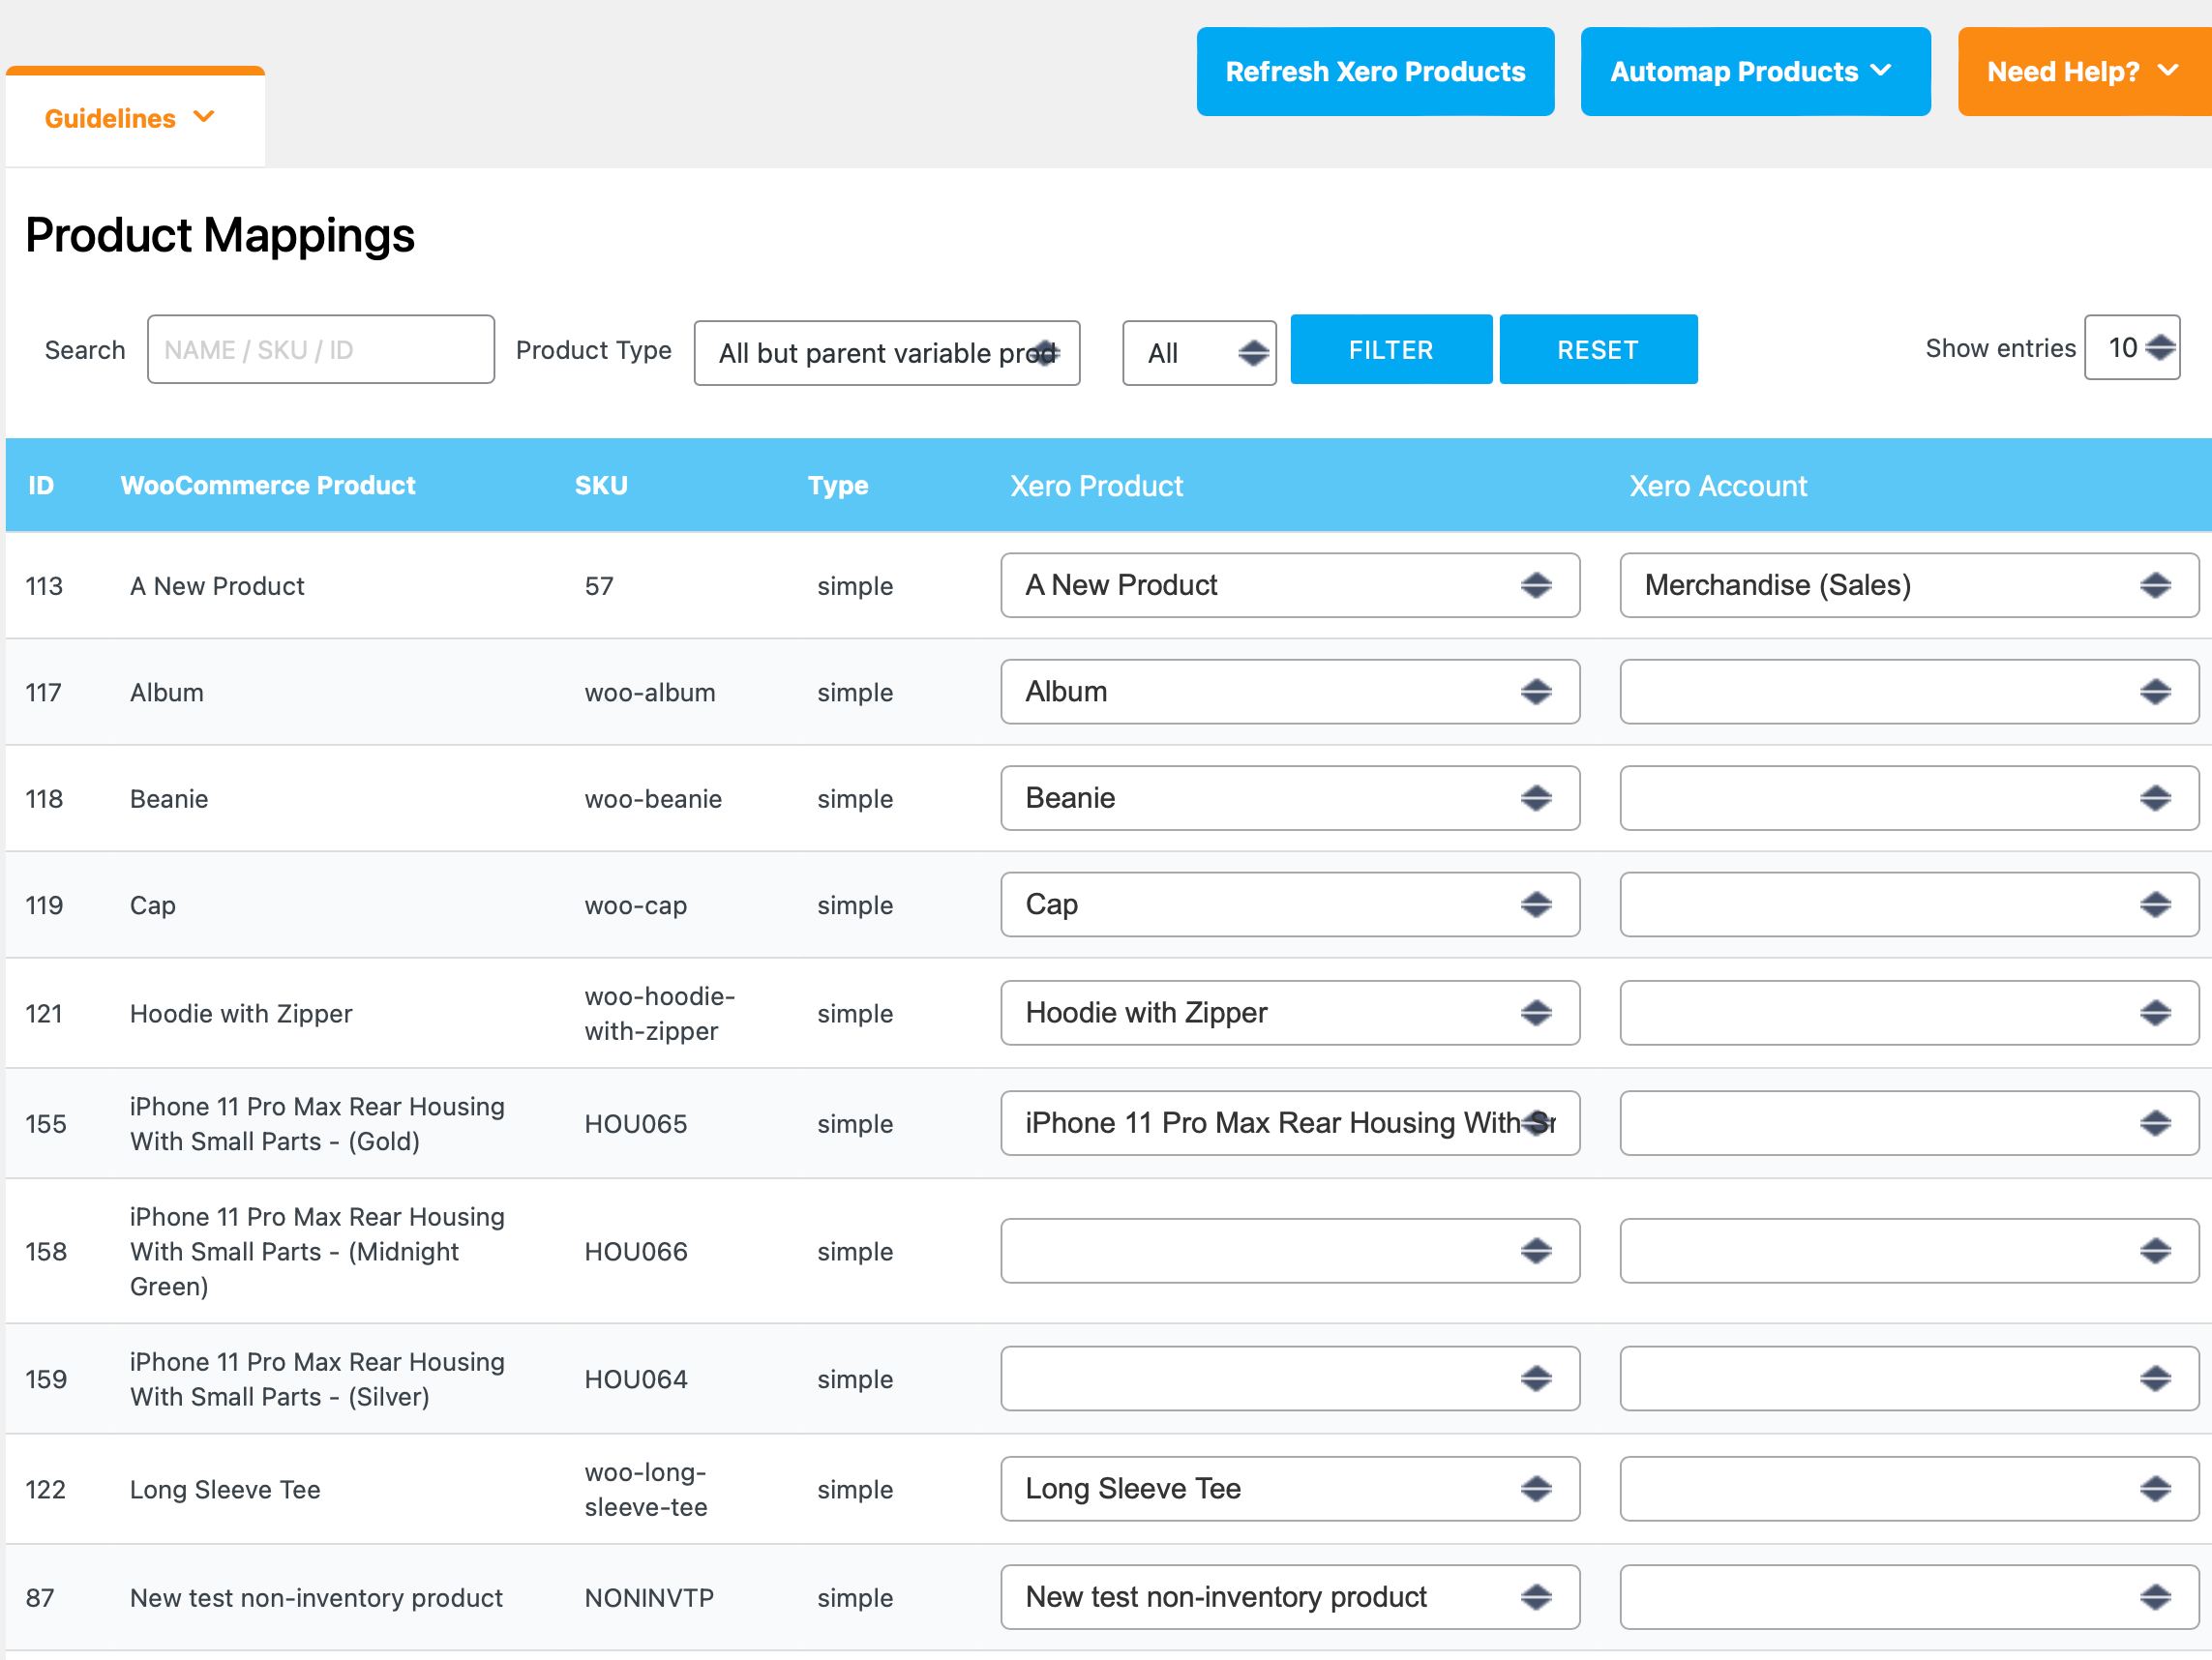The height and width of the screenshot is (1660, 2212).
Task: Click product ID 113 cell
Action: tap(44, 586)
